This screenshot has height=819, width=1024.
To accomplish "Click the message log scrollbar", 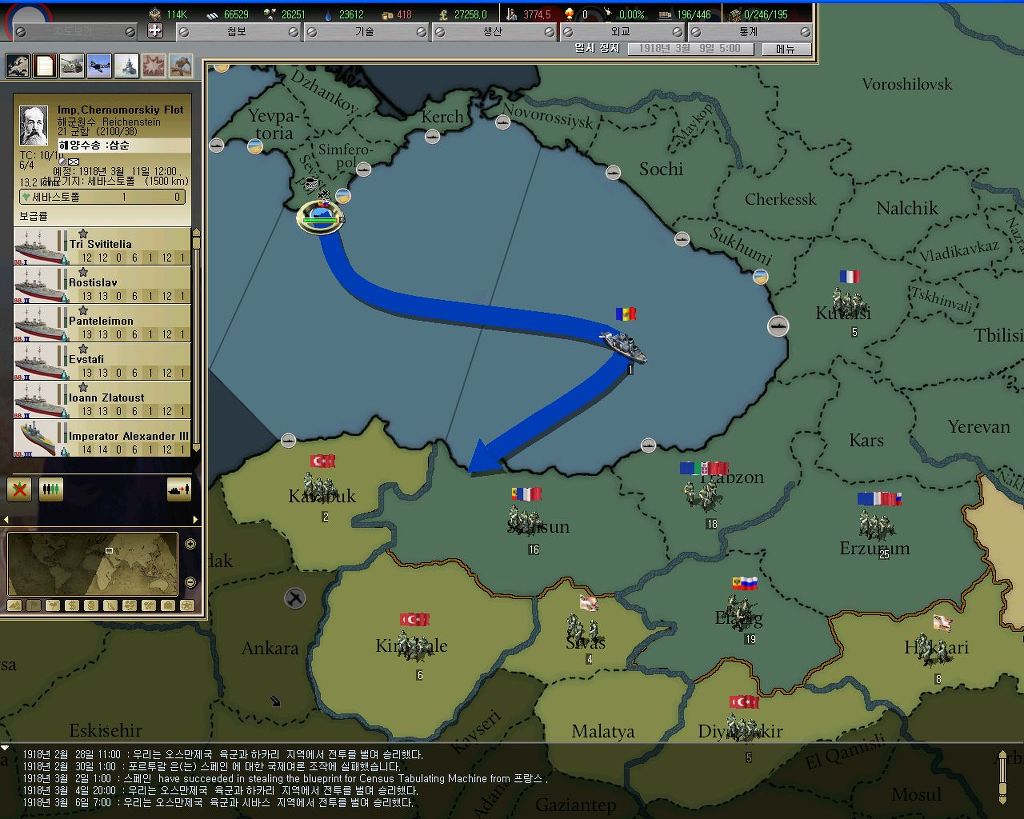I will 1002,777.
